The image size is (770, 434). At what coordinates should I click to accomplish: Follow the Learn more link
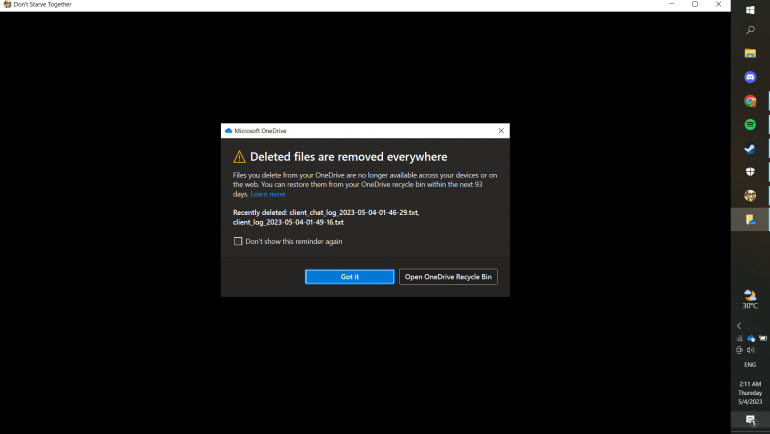[268, 194]
